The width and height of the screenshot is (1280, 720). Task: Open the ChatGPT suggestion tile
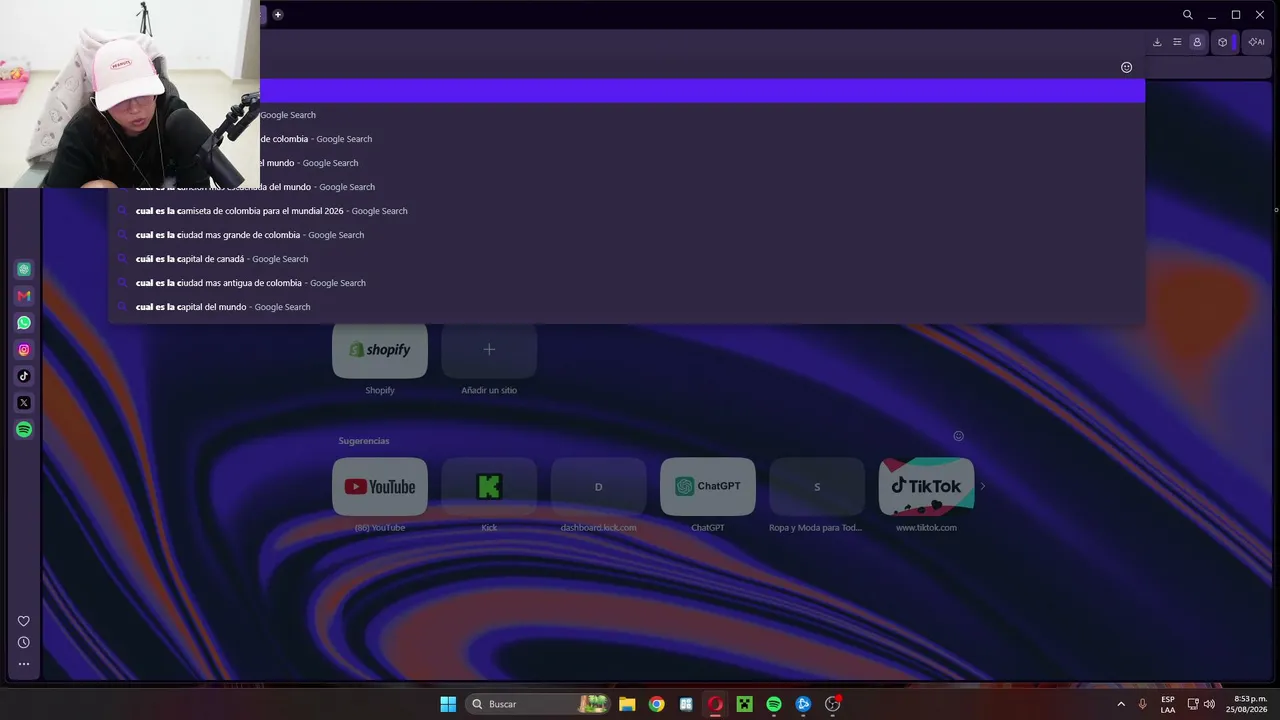click(708, 487)
